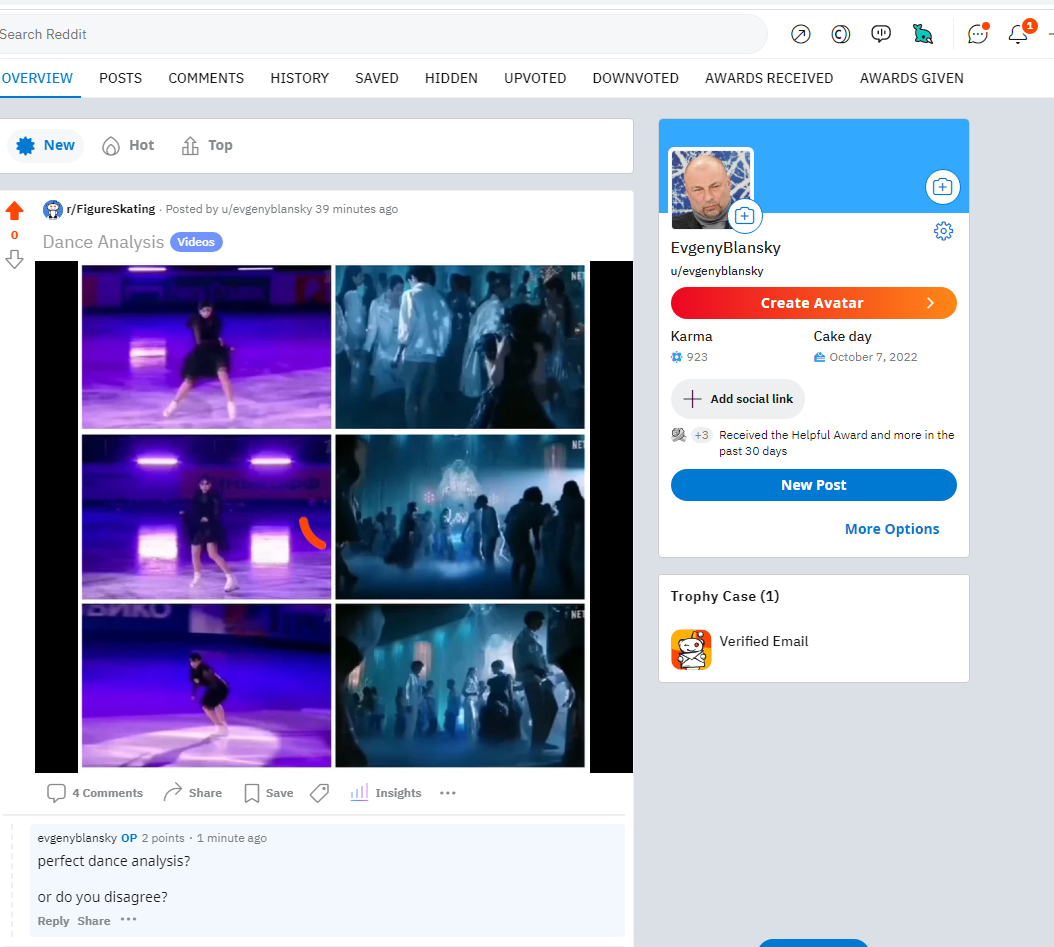Click the profile settings gear icon
This screenshot has height=947, width=1054.
coord(943,231)
